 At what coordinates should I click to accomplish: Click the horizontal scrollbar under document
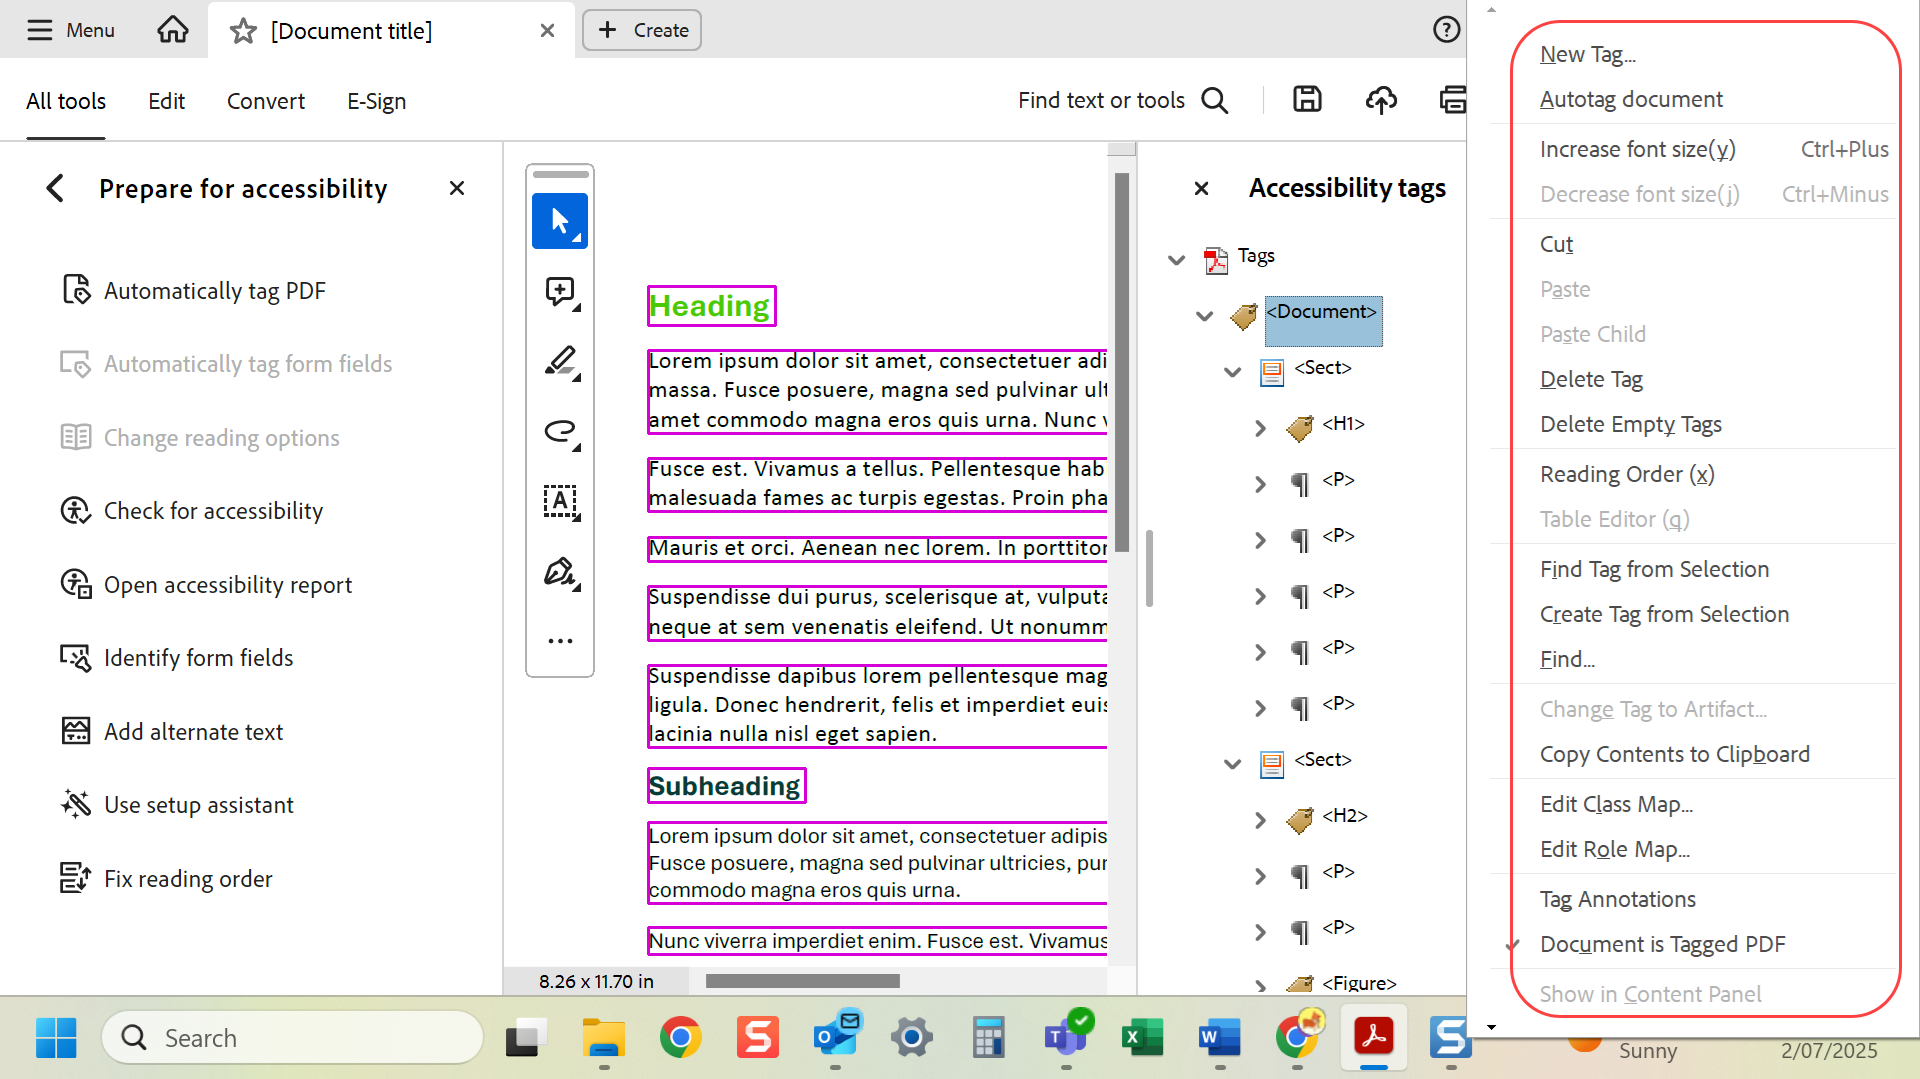click(x=802, y=981)
